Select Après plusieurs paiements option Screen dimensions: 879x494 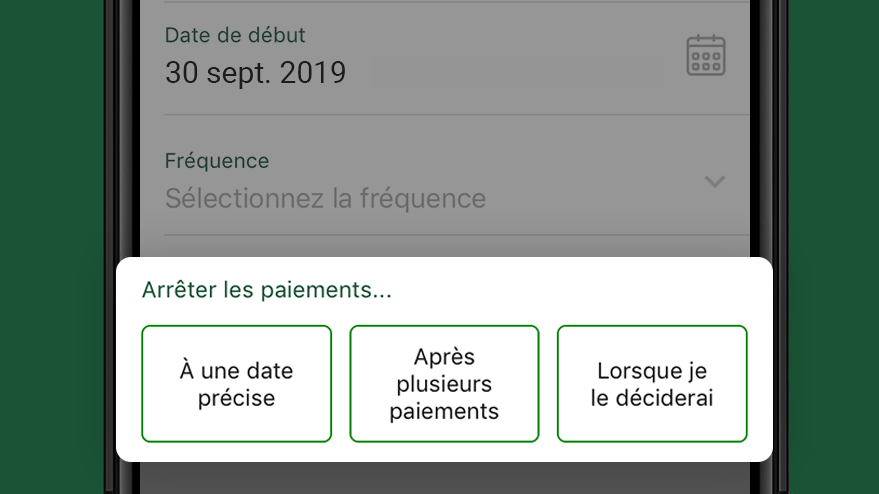(444, 384)
